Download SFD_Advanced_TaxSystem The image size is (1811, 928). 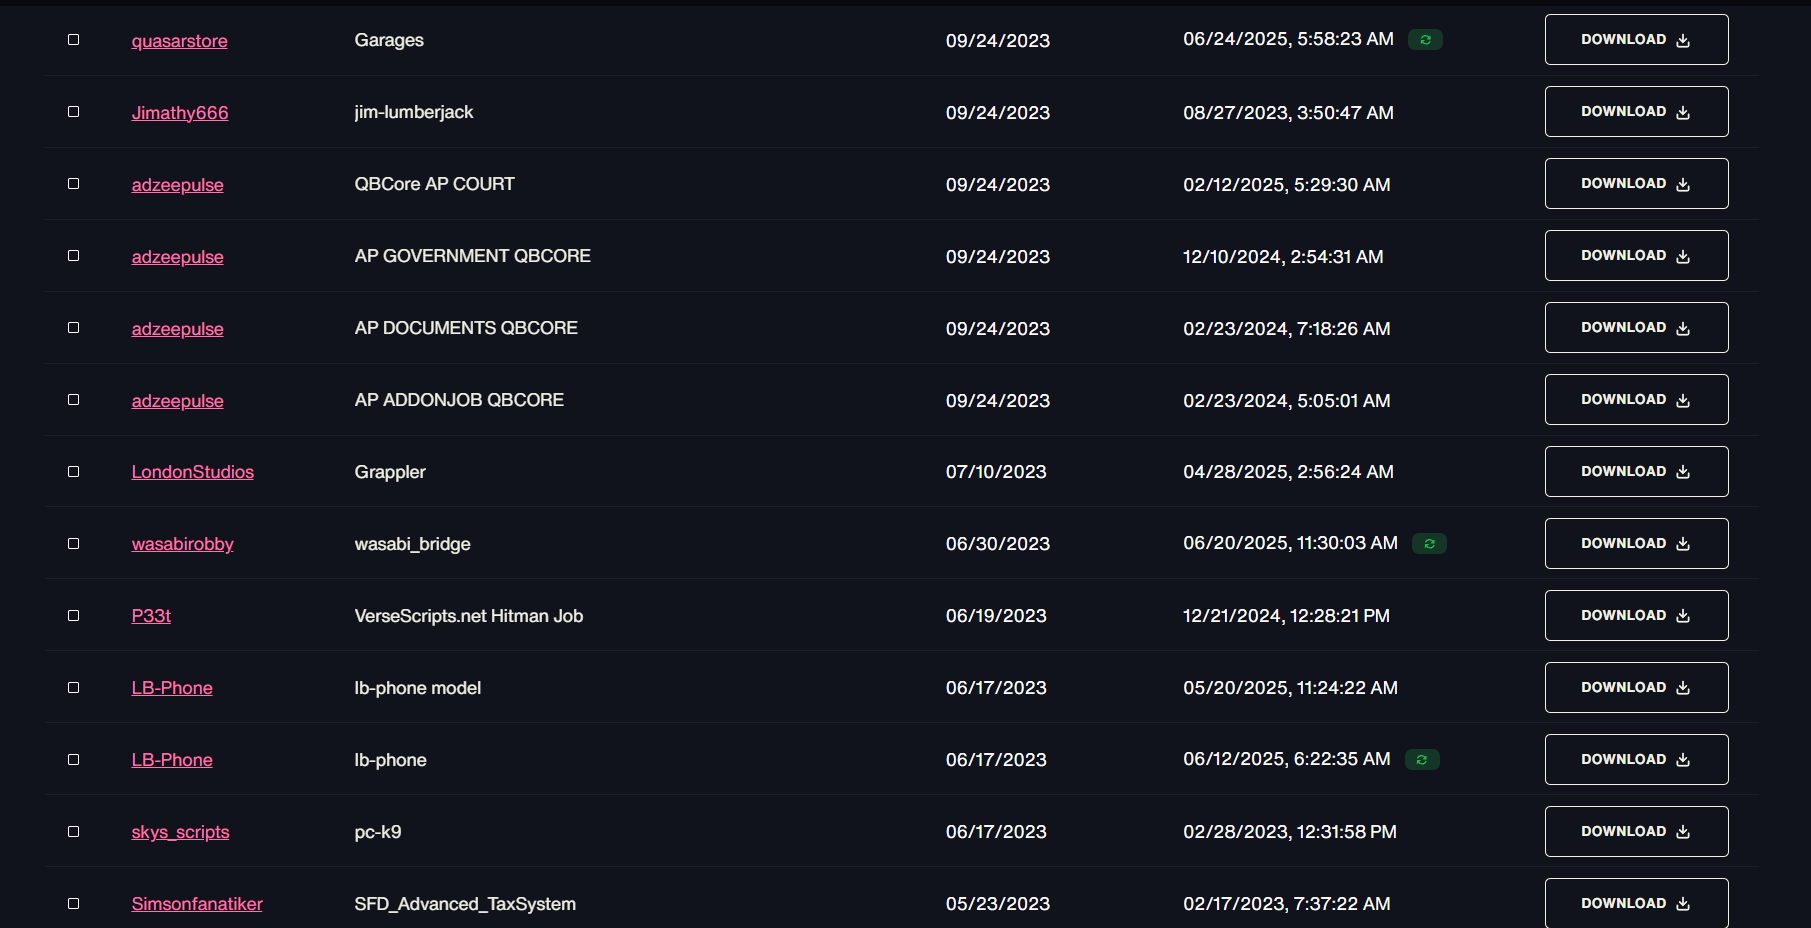[x=1636, y=903]
